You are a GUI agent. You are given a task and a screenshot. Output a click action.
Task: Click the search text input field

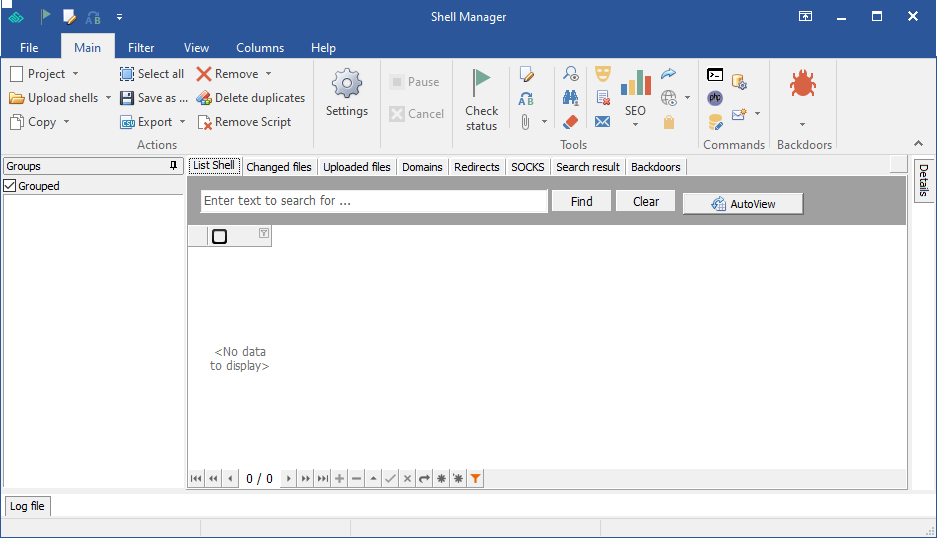tap(374, 201)
